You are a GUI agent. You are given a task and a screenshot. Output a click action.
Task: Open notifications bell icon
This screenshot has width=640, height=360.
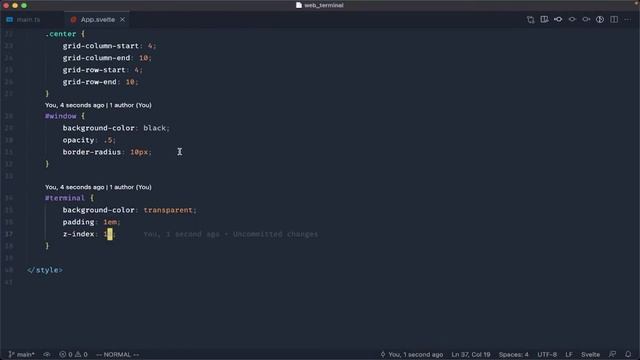[x=628, y=354]
